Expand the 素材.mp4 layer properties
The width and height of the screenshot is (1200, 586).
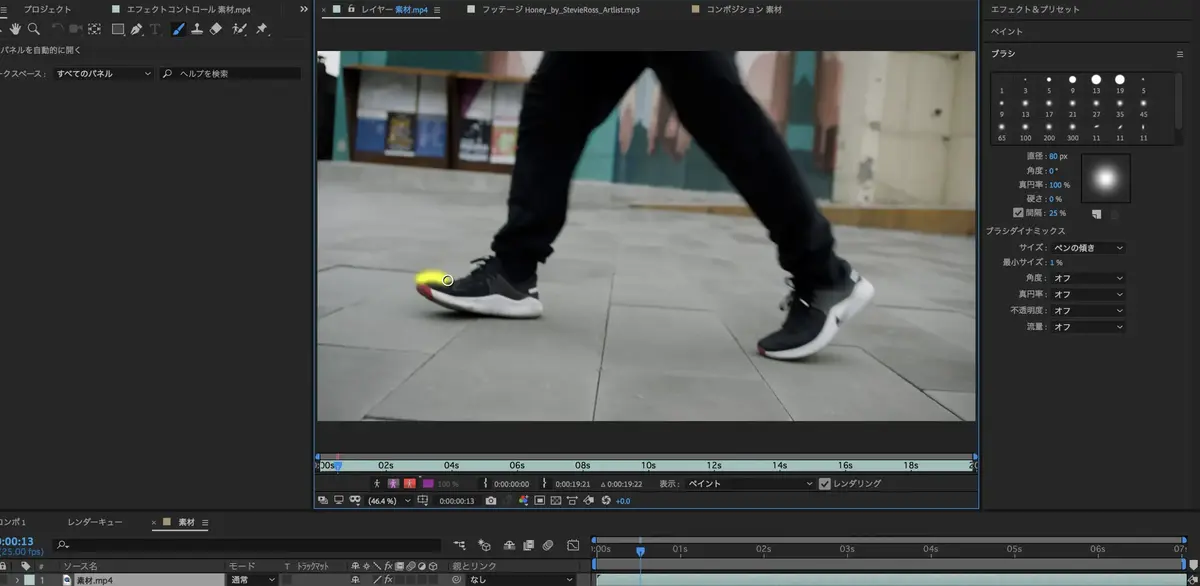click(x=15, y=580)
